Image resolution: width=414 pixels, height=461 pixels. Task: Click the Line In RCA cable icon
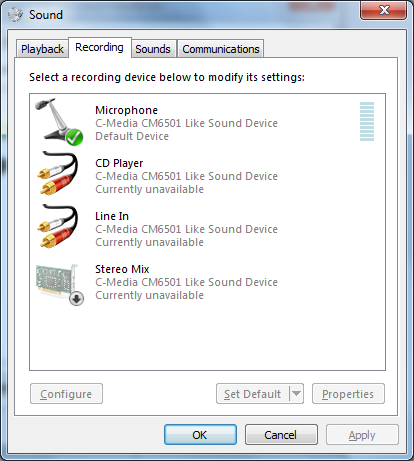pyautogui.click(x=58, y=226)
